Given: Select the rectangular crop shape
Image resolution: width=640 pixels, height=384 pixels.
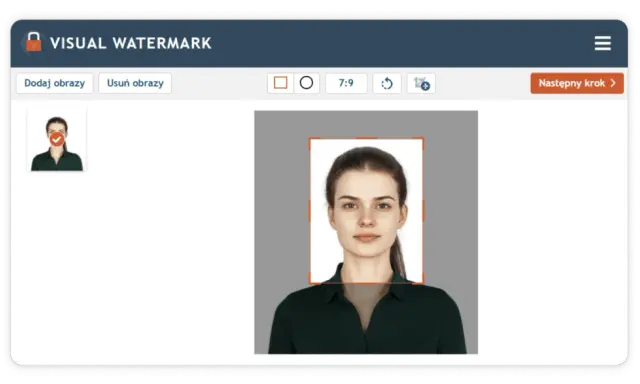Looking at the screenshot, I should (280, 83).
